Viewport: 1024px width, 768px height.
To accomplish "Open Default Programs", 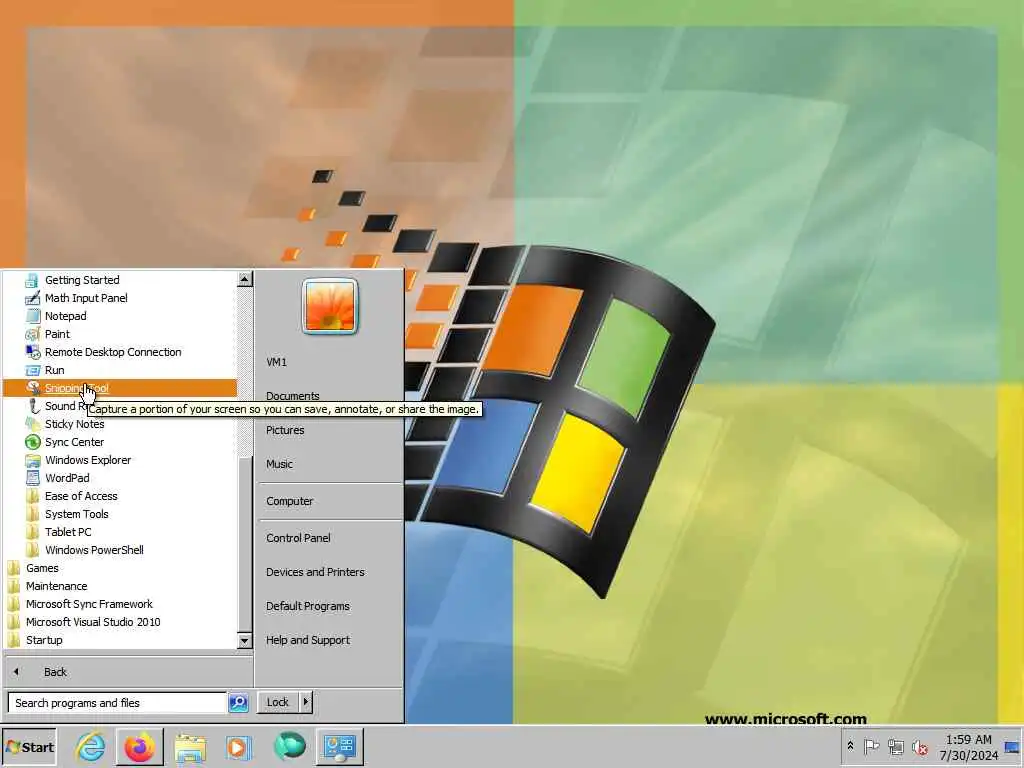I will pos(308,606).
